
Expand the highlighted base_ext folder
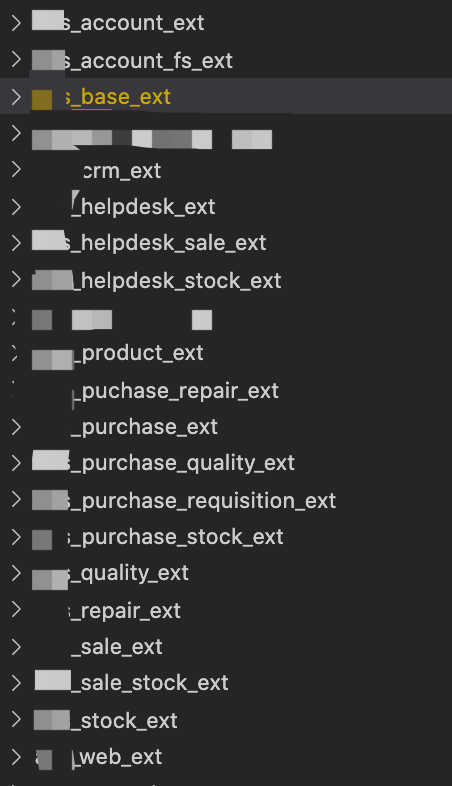click(16, 97)
